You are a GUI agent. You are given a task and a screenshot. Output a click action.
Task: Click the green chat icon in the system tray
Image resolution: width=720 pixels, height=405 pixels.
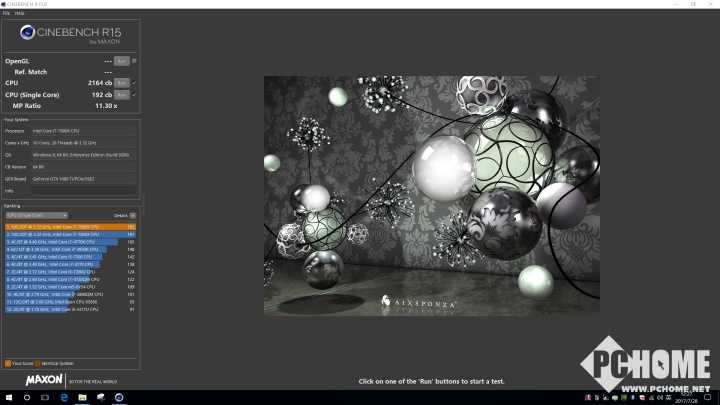[615, 398]
